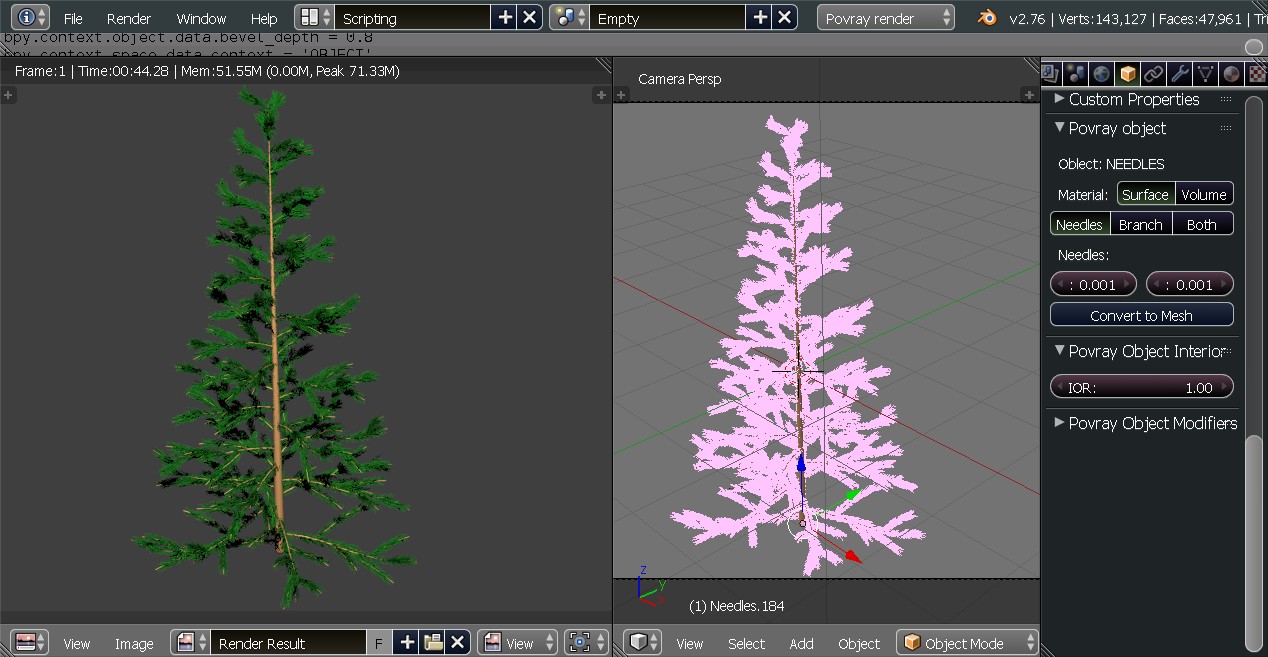
Task: Click the open image folder icon
Action: coord(432,643)
